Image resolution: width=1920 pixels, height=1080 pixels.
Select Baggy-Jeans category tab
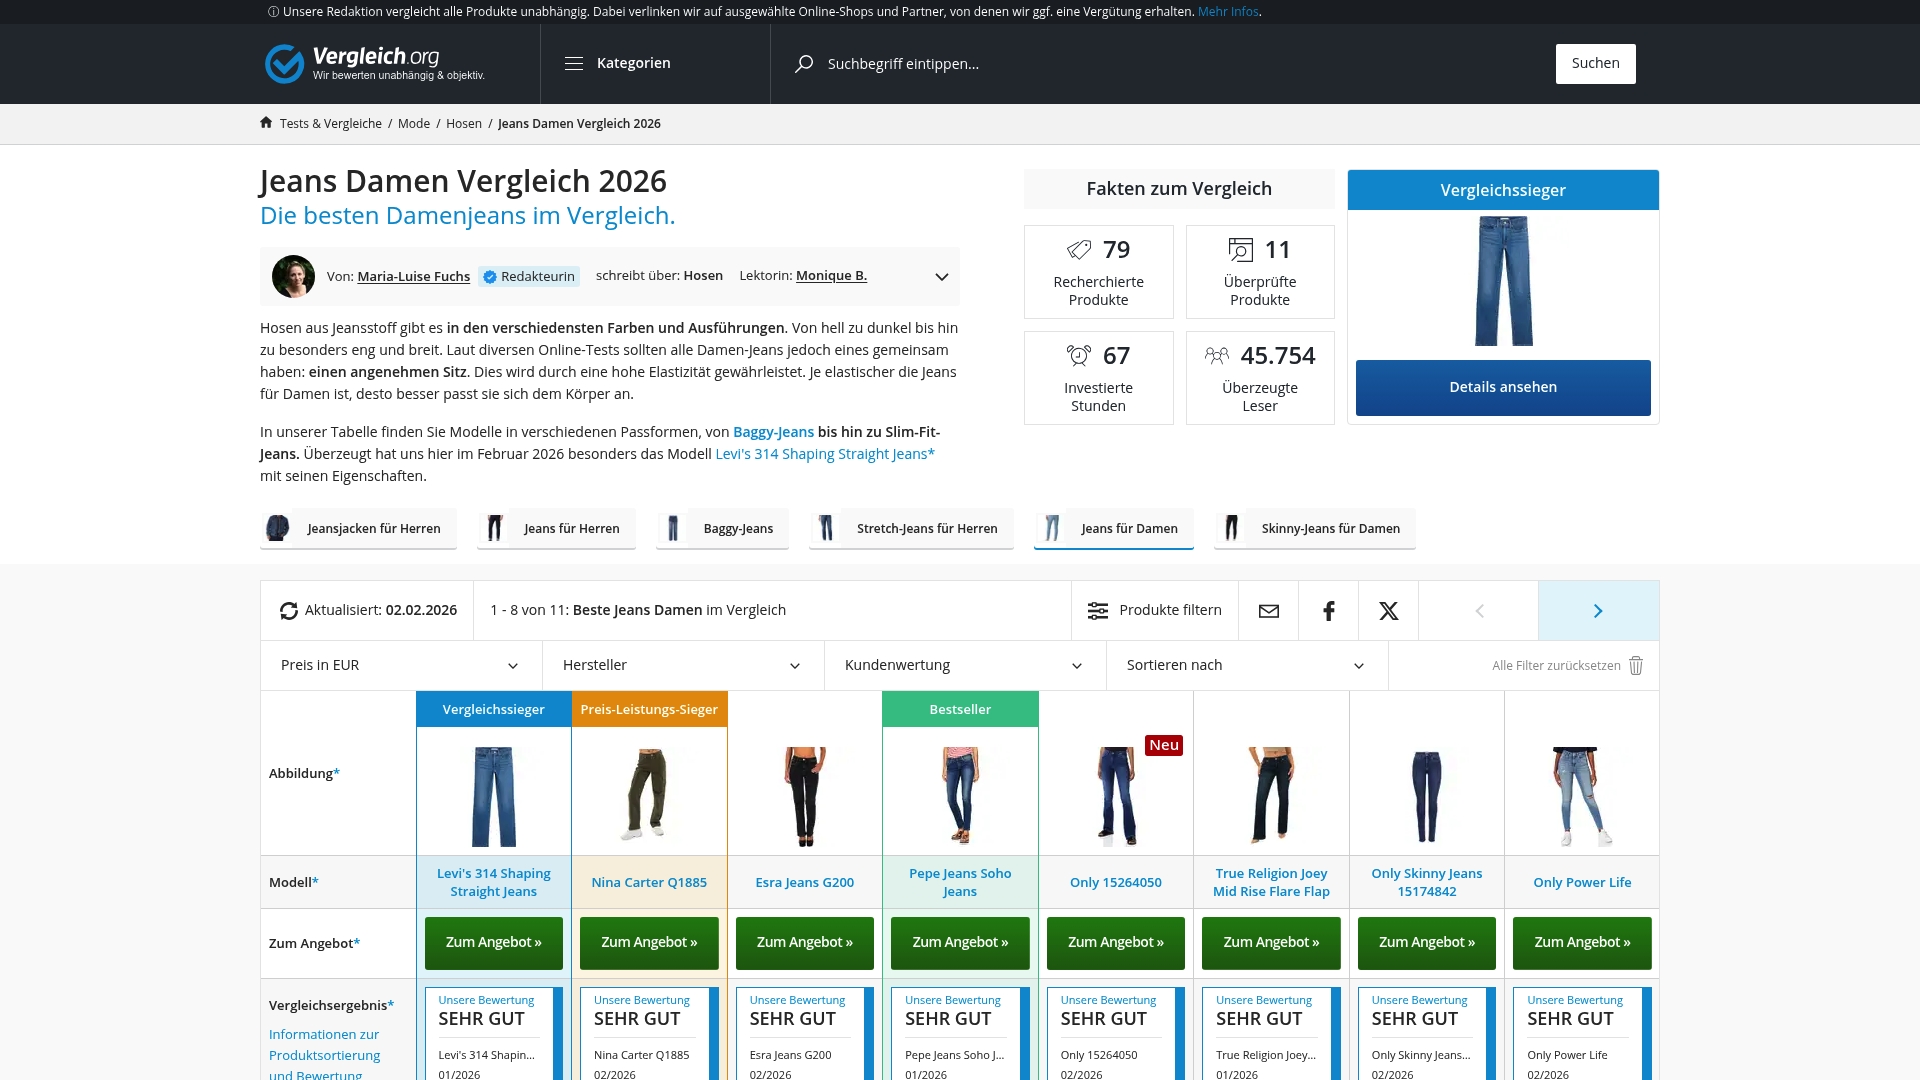722,528
